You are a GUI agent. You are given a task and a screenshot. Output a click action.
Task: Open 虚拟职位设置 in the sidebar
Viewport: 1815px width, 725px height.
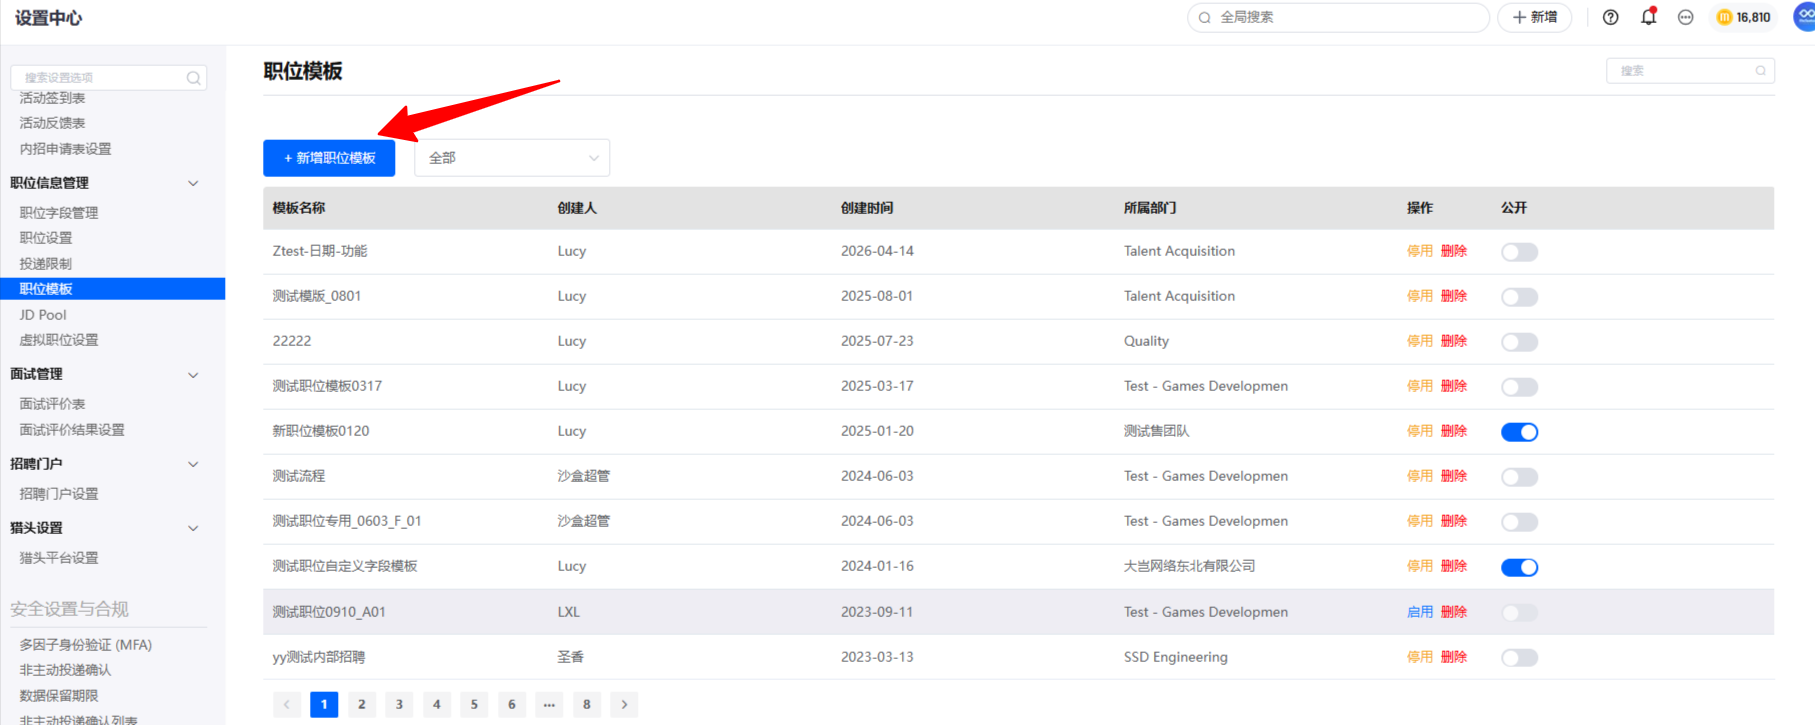(59, 340)
